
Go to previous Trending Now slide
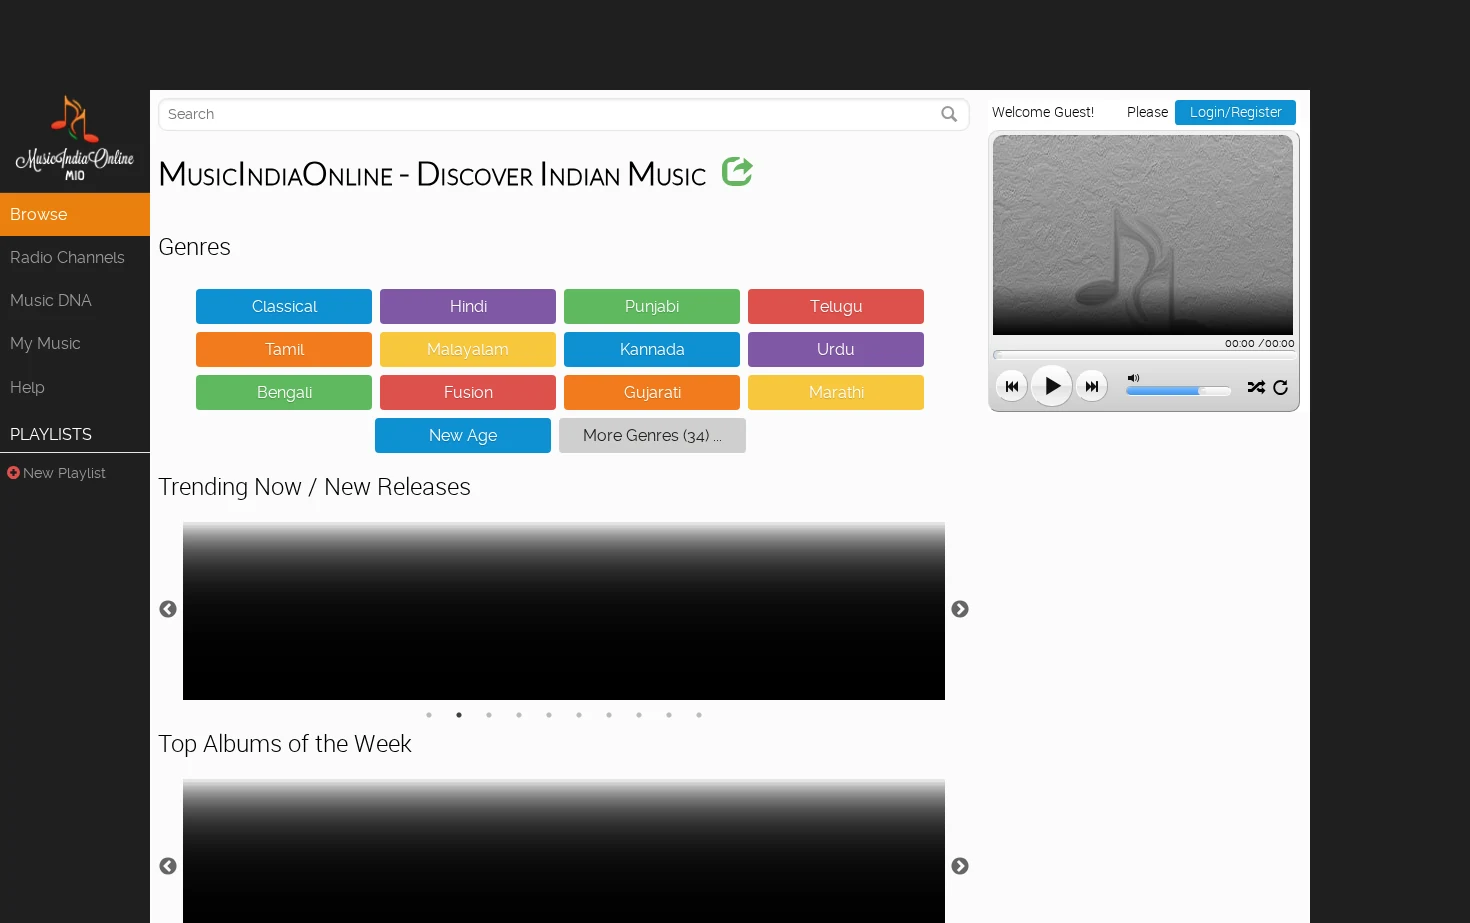coord(168,609)
